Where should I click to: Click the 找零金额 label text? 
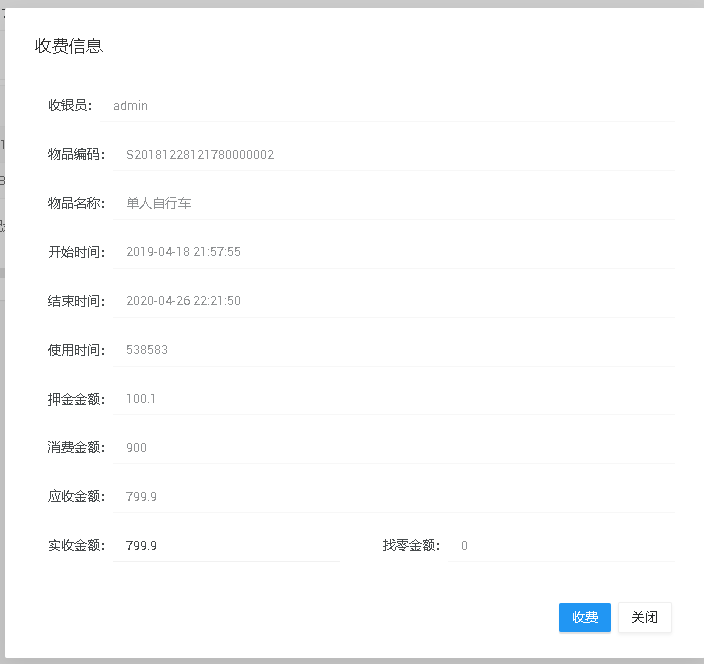point(410,546)
